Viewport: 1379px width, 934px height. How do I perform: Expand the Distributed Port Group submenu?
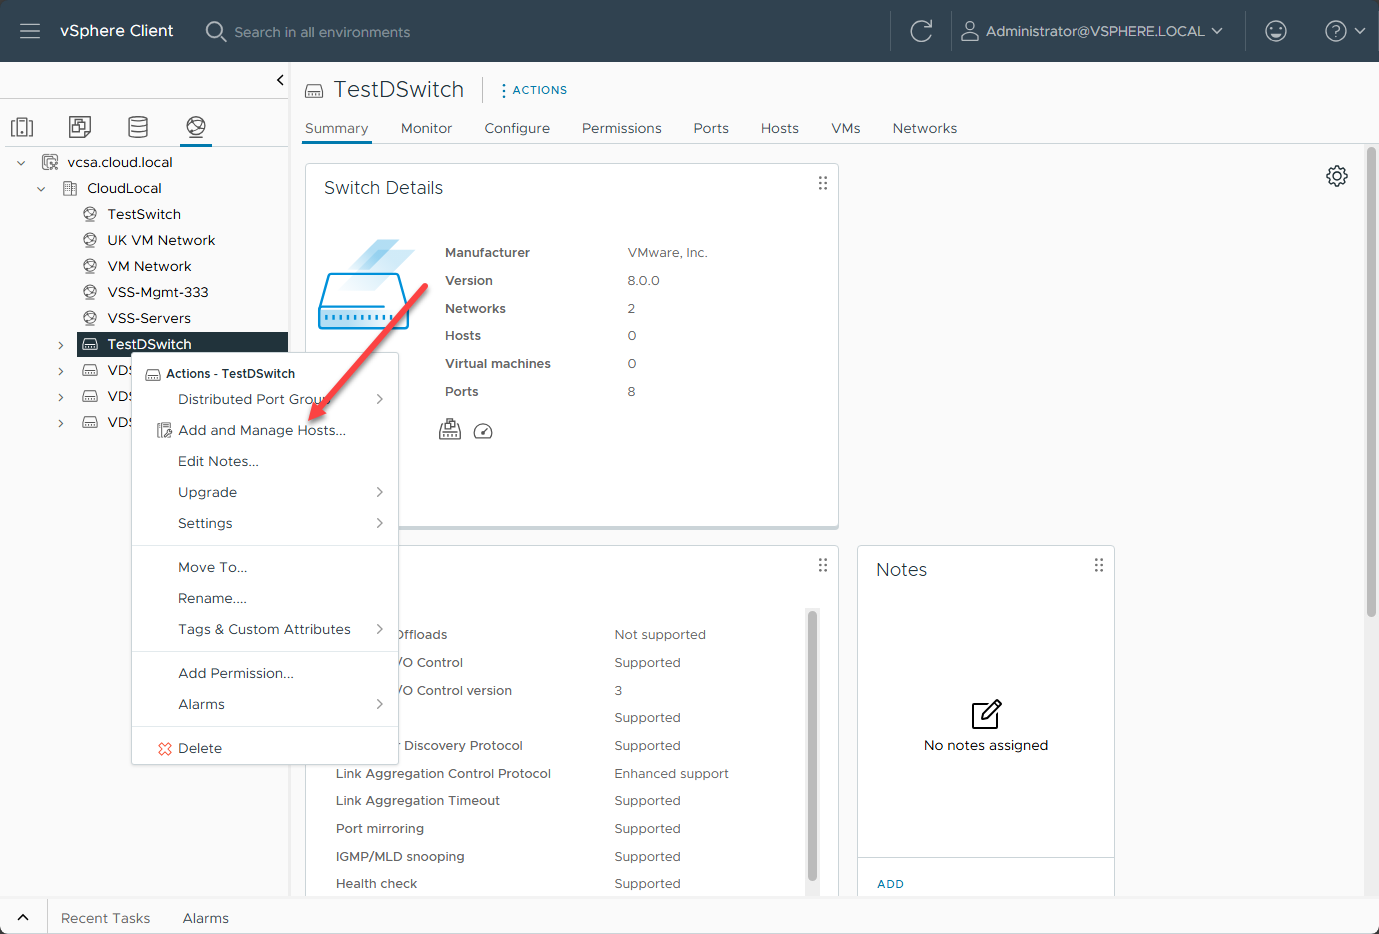(265, 399)
